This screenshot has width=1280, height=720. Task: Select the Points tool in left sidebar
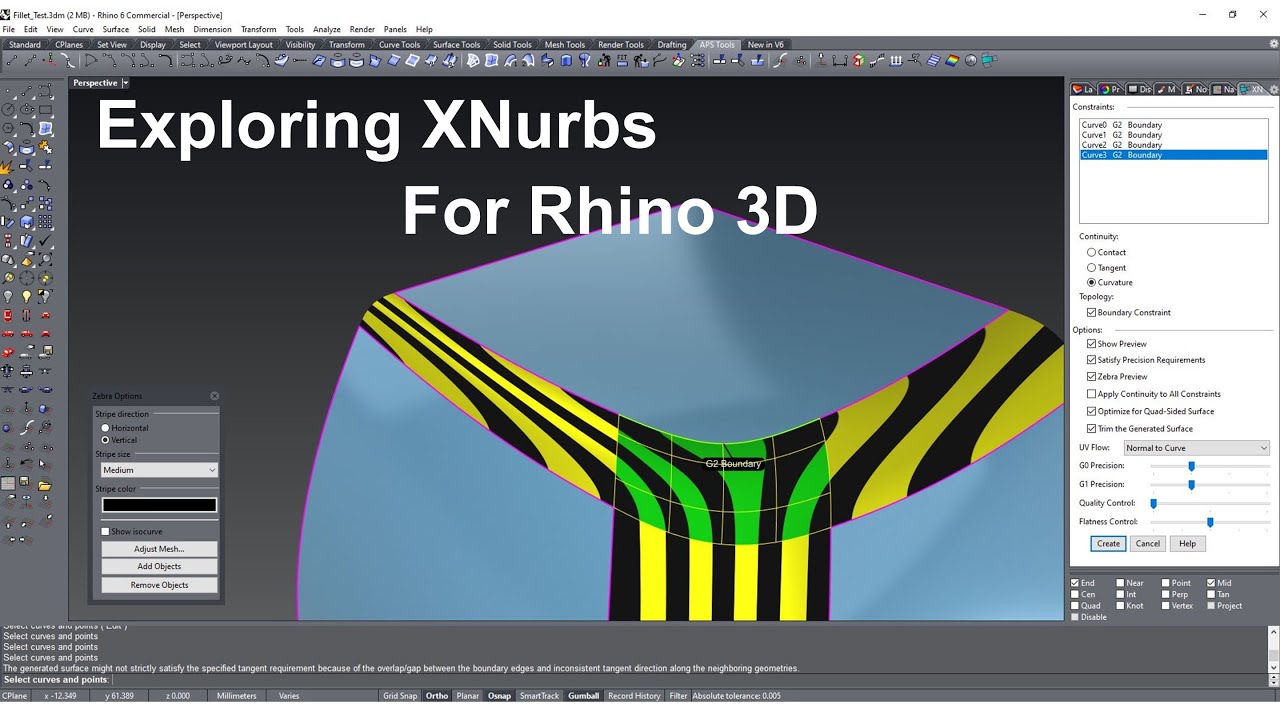(8, 91)
